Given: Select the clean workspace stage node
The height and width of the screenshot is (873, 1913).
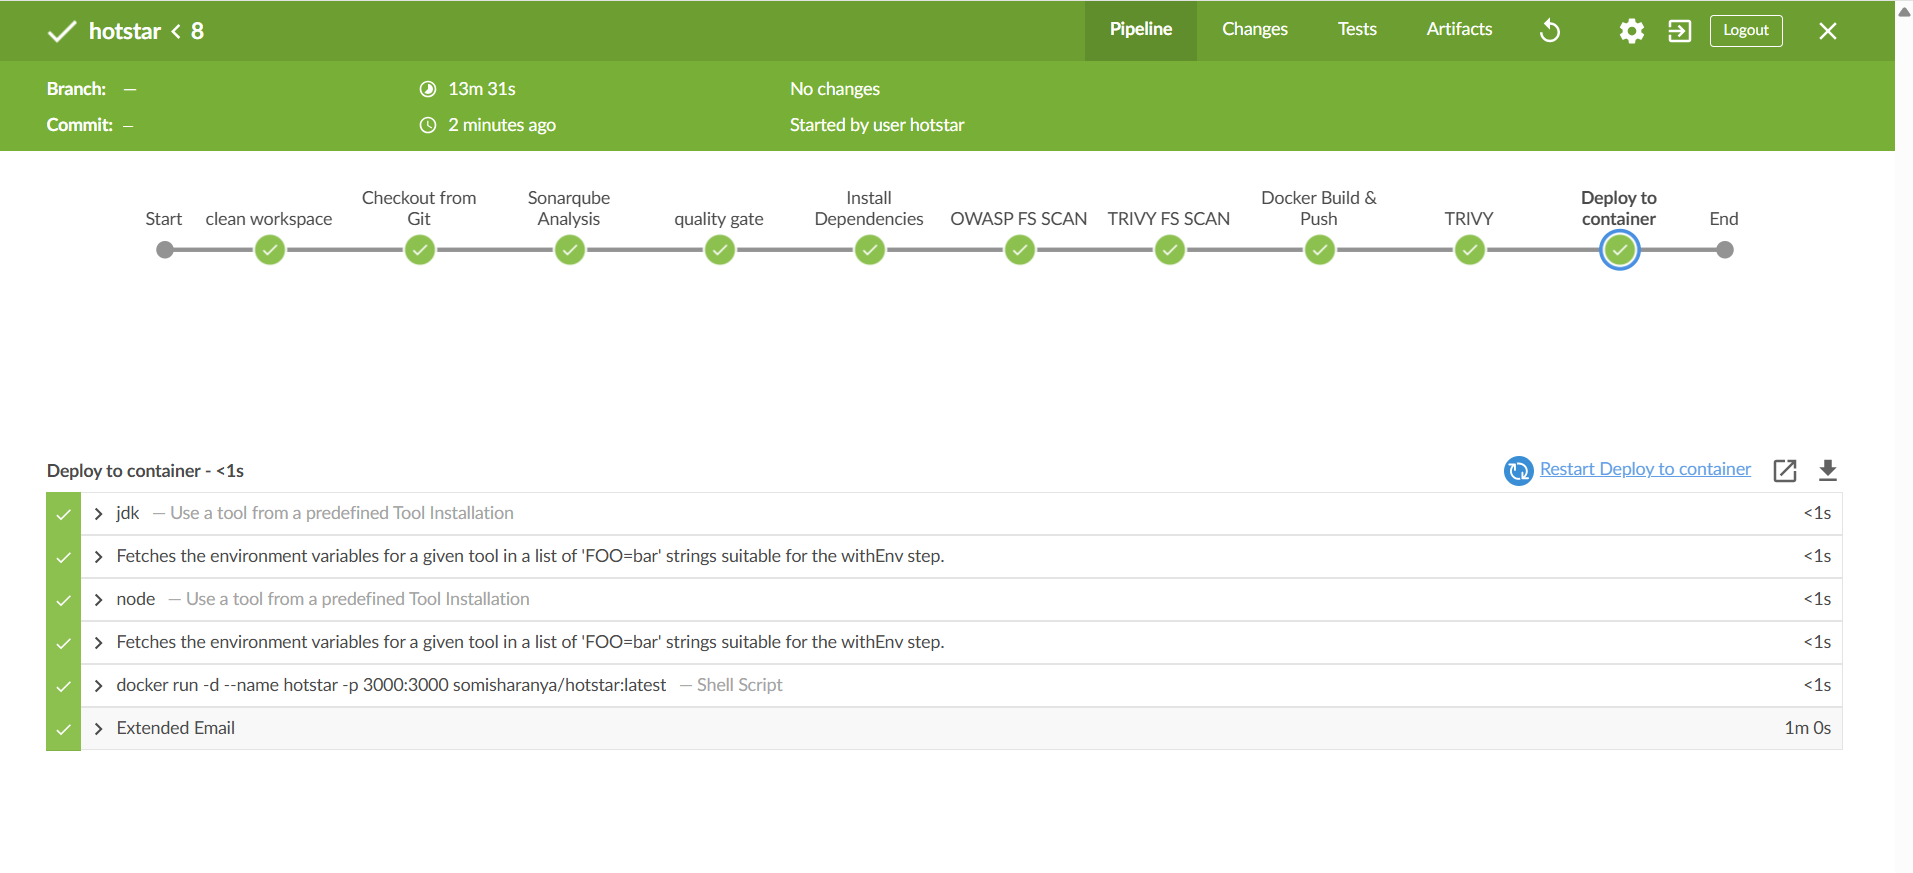Looking at the screenshot, I should point(269,250).
